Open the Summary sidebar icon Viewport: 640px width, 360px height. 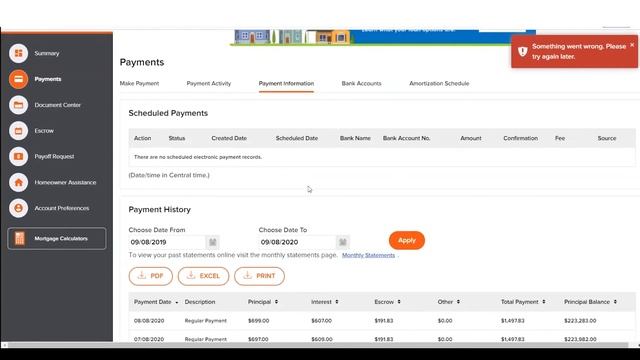click(x=18, y=53)
